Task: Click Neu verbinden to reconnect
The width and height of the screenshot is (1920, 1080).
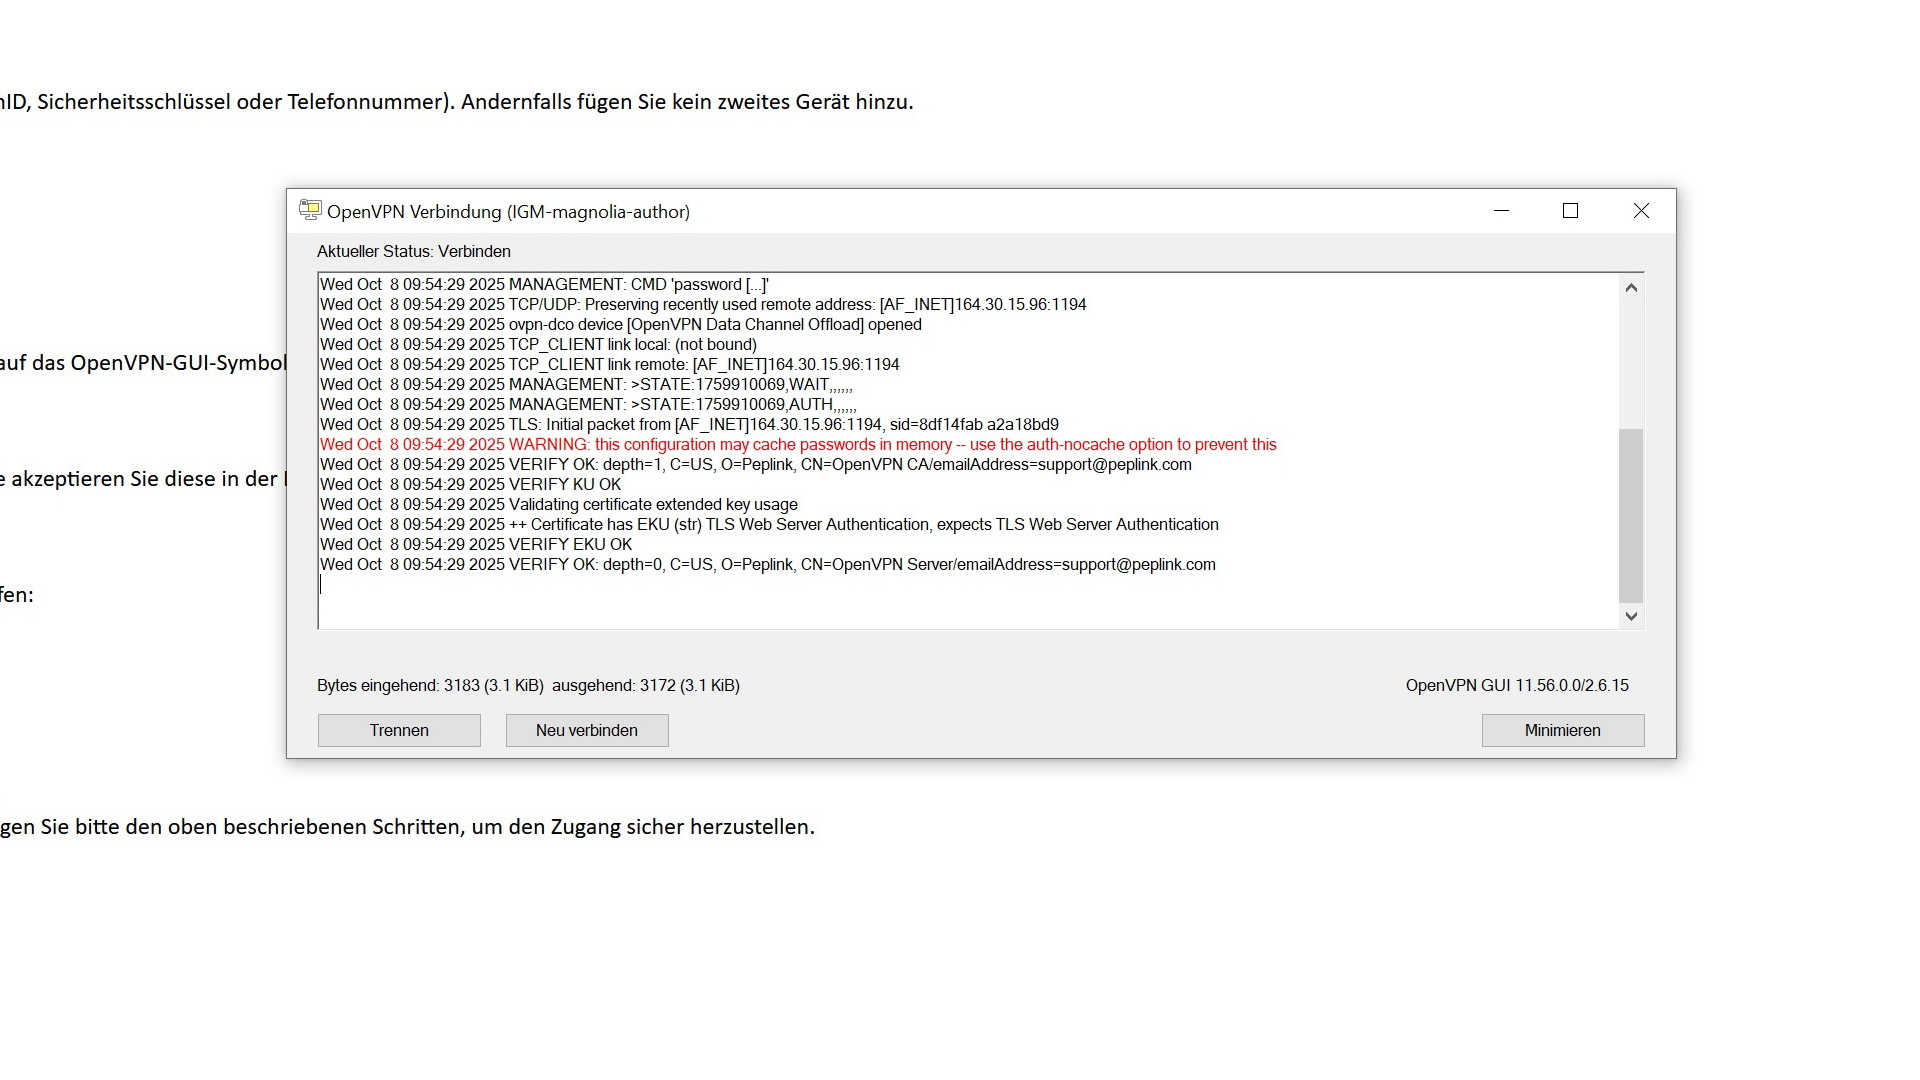Action: [x=587, y=730]
